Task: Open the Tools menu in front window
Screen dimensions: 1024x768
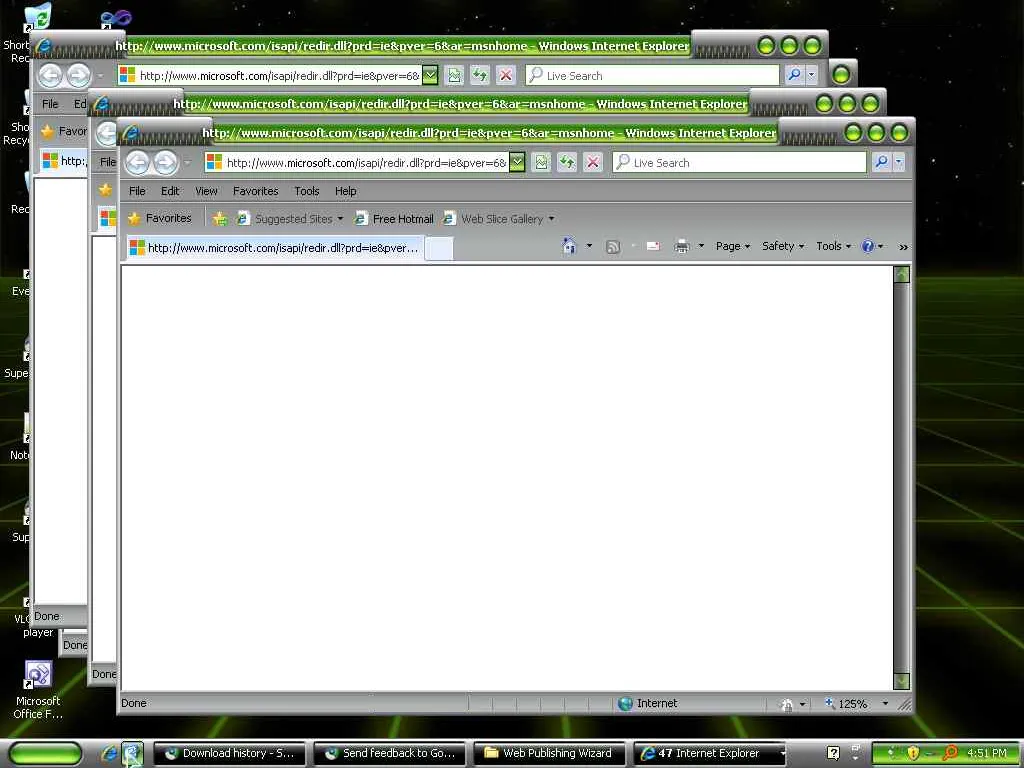Action: [x=306, y=191]
